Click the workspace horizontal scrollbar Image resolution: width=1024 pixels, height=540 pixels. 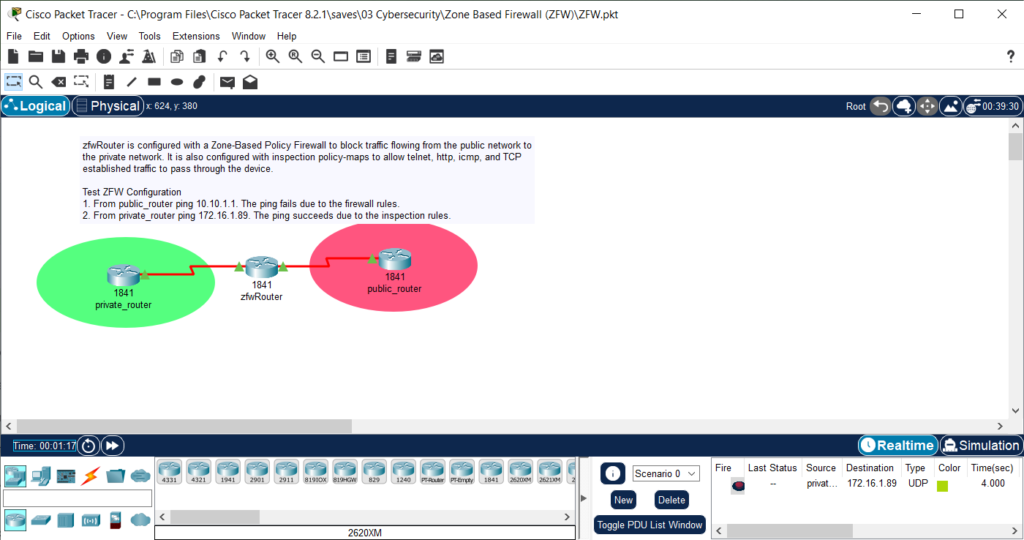[x=184, y=426]
